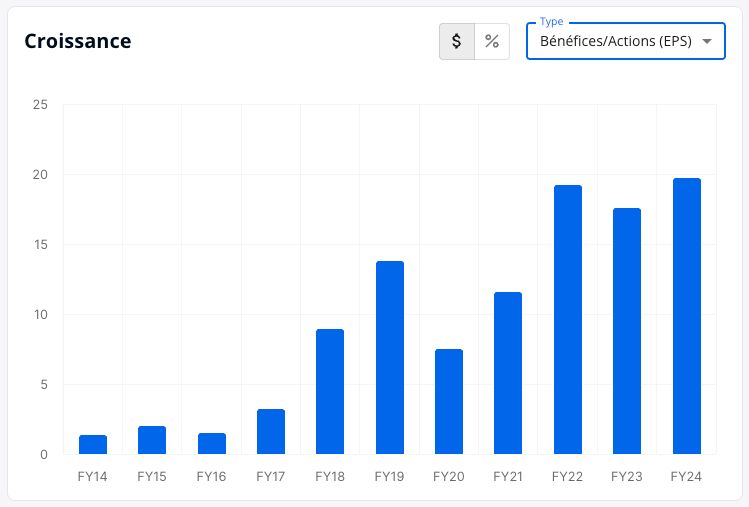Screen dimensions: 749x507
Task: Select the FY19 bar
Action: pos(390,357)
